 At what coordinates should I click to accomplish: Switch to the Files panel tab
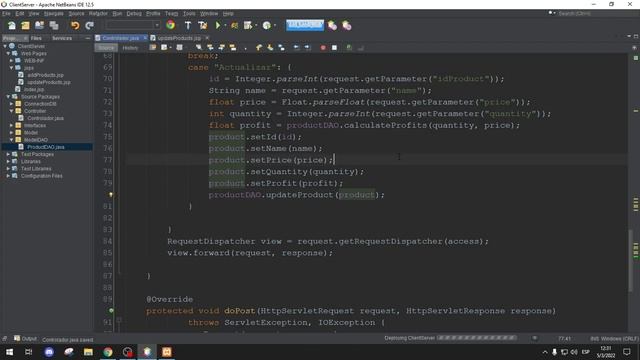[x=36, y=38]
